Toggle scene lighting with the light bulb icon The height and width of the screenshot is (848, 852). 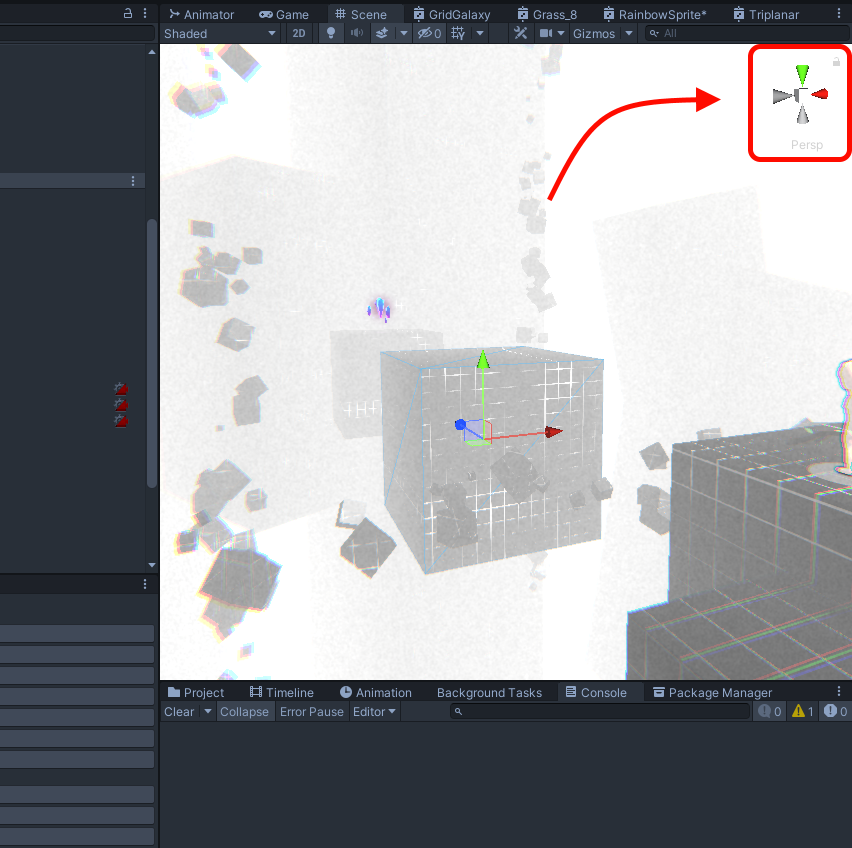(x=331, y=33)
